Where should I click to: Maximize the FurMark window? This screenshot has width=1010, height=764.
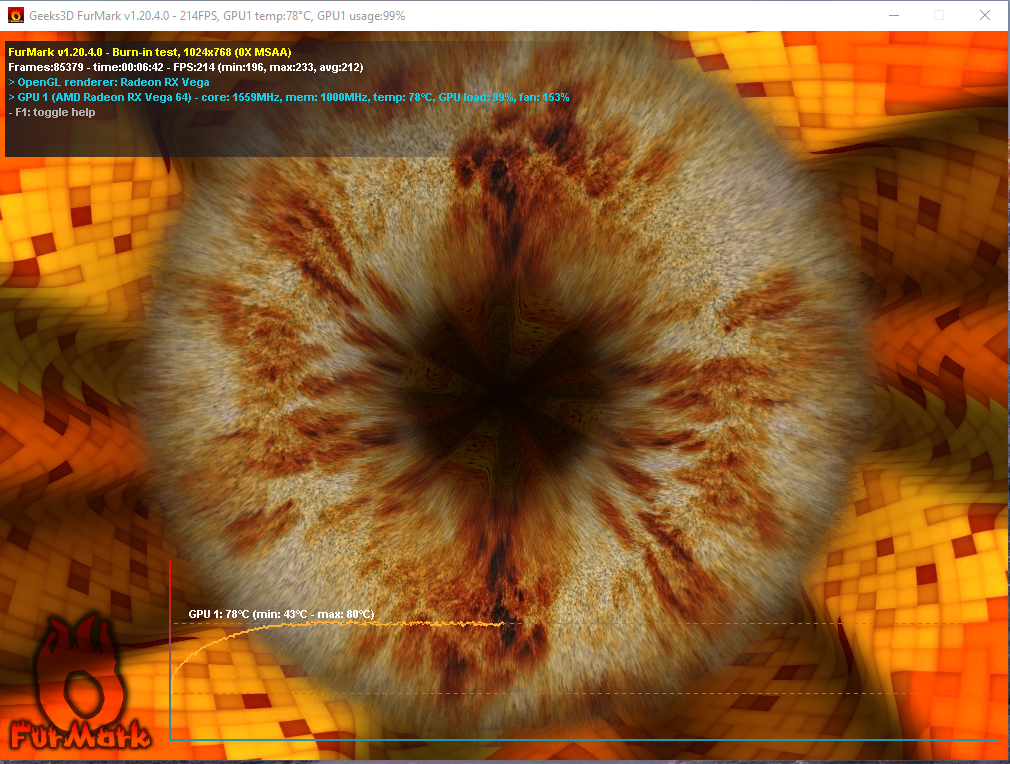click(x=939, y=15)
